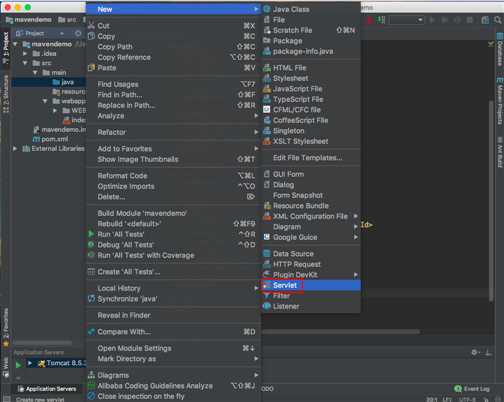Expand the External Libraries node

point(15,149)
